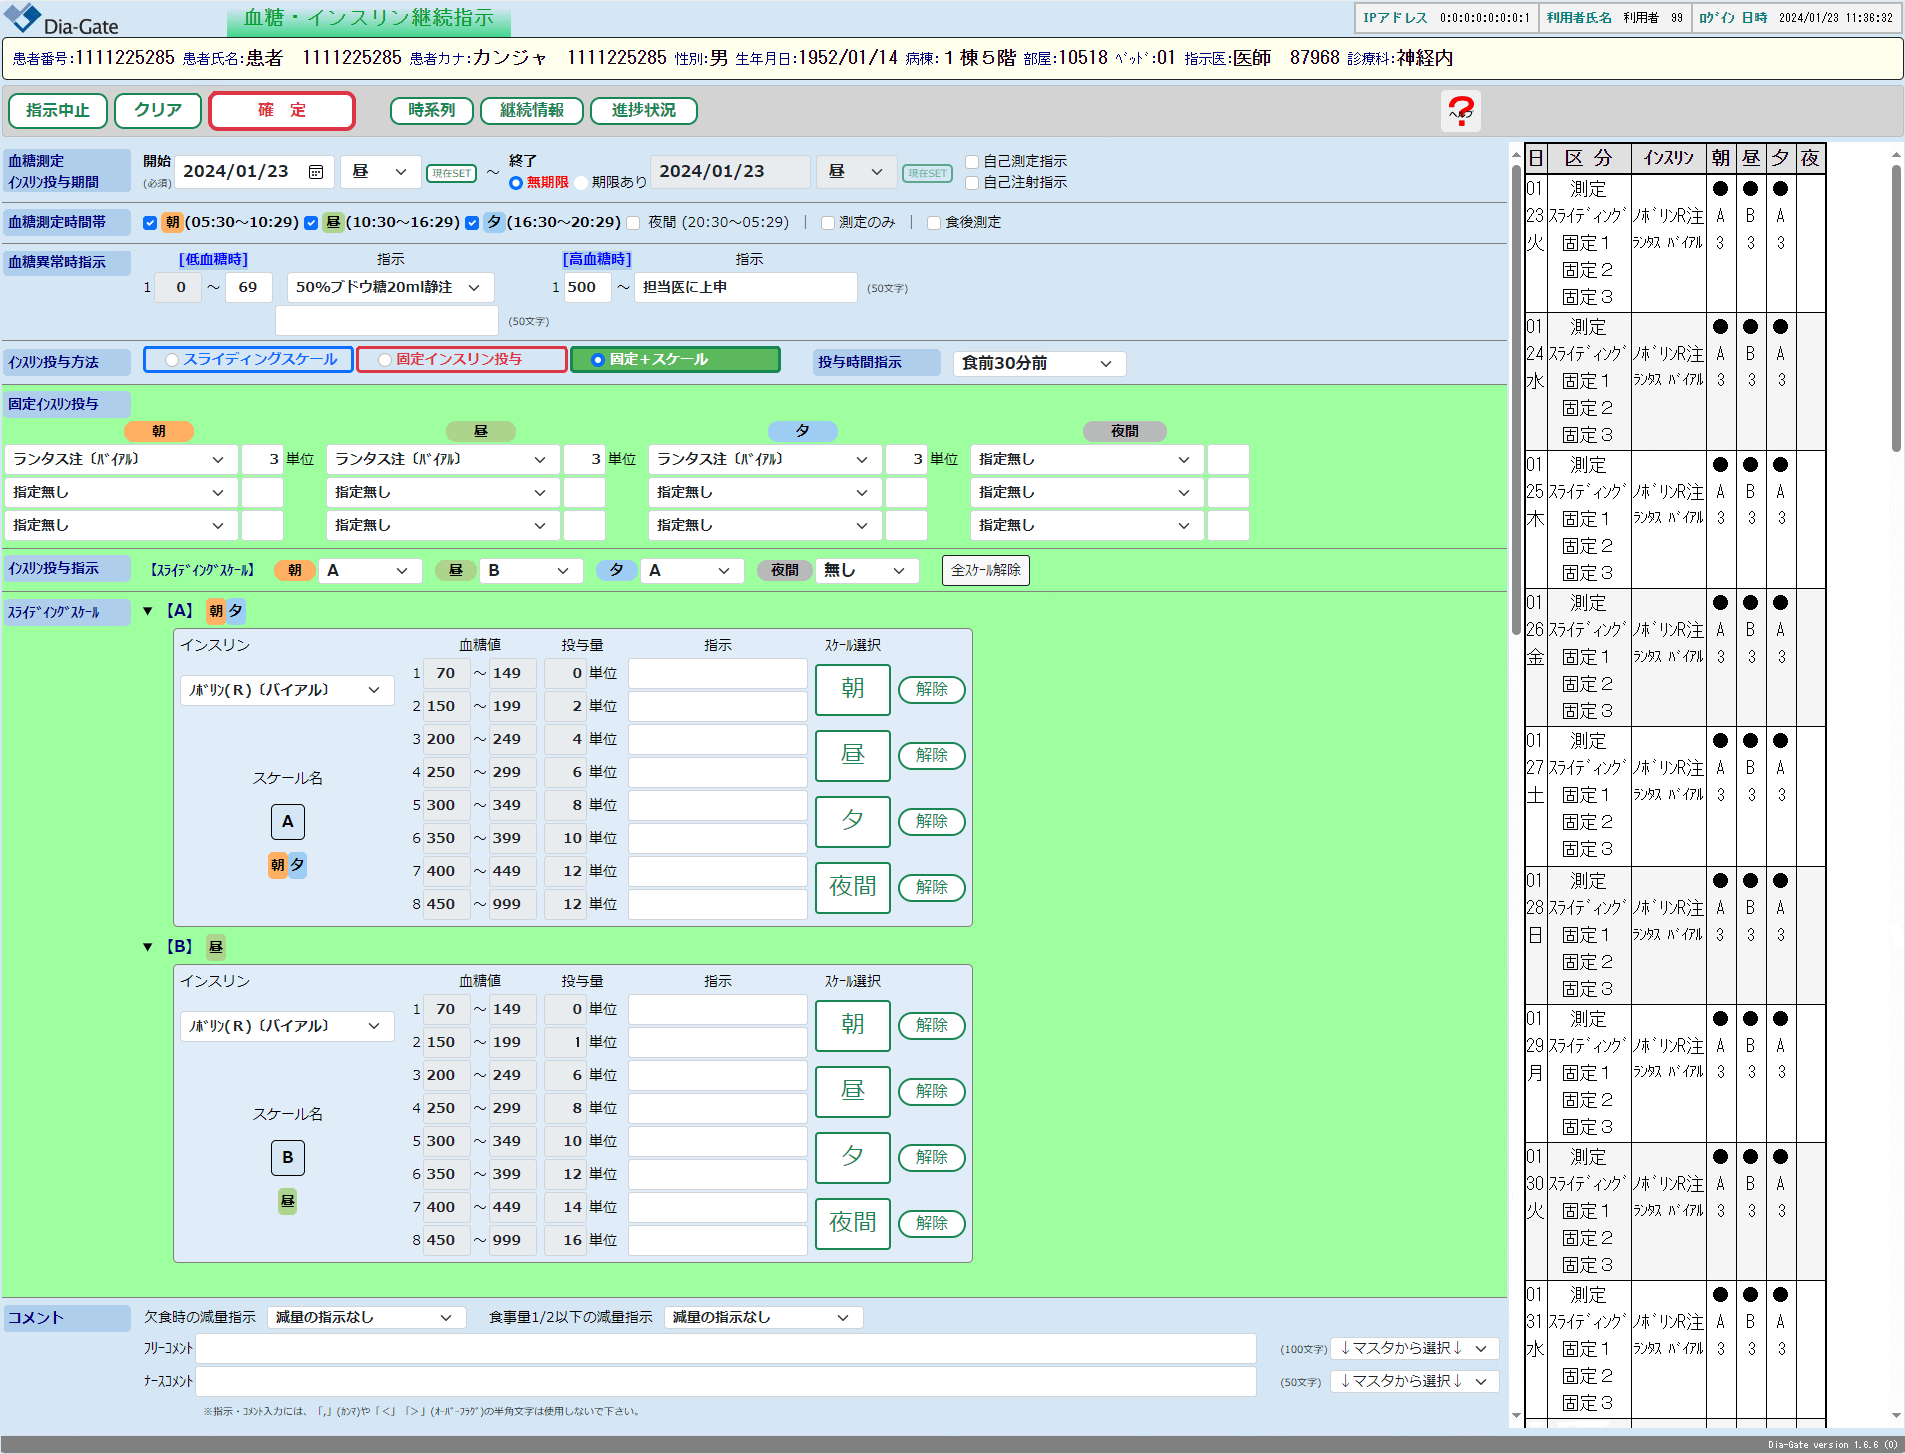This screenshot has width=1905, height=1454.
Task: Click scale A's row 2 dose field
Action: coord(565,707)
